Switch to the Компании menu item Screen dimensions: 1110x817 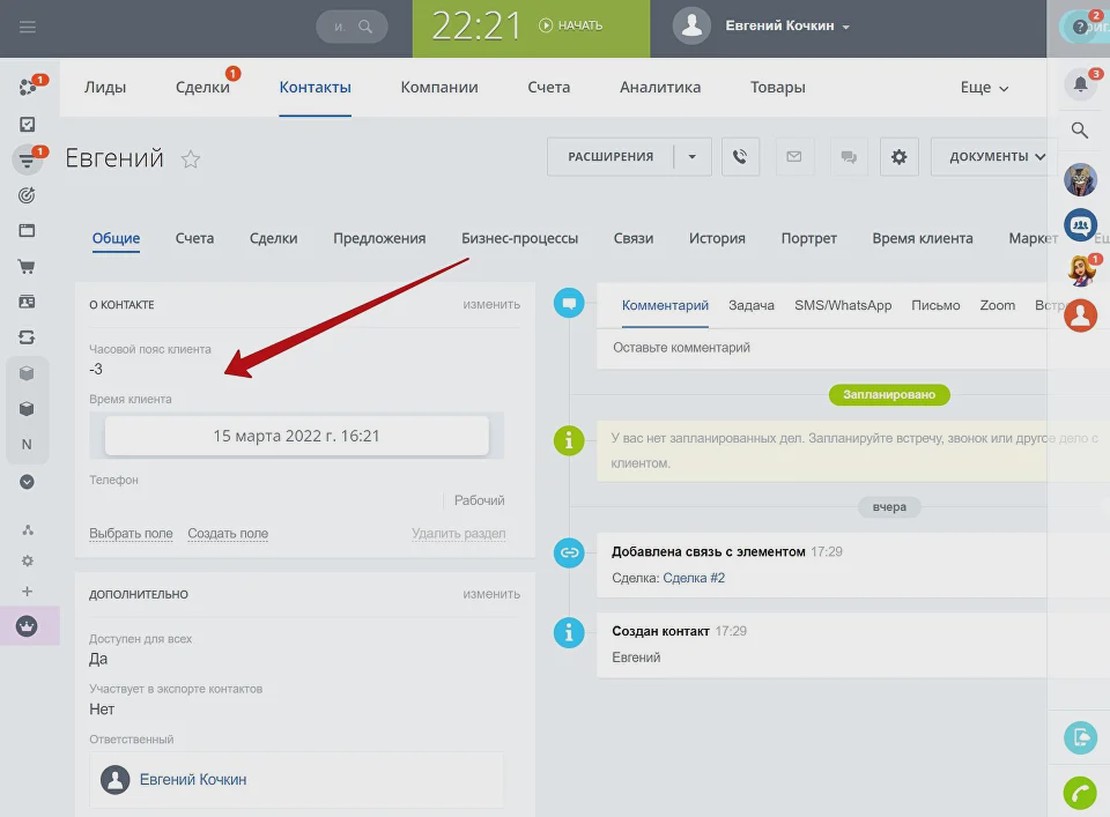439,87
